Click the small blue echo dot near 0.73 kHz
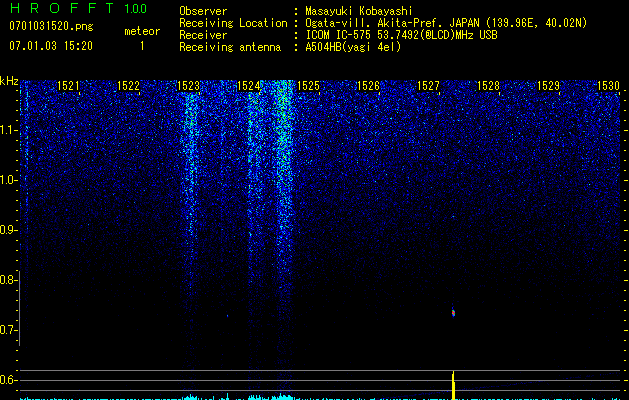This screenshot has height=400, width=629. click(227, 316)
